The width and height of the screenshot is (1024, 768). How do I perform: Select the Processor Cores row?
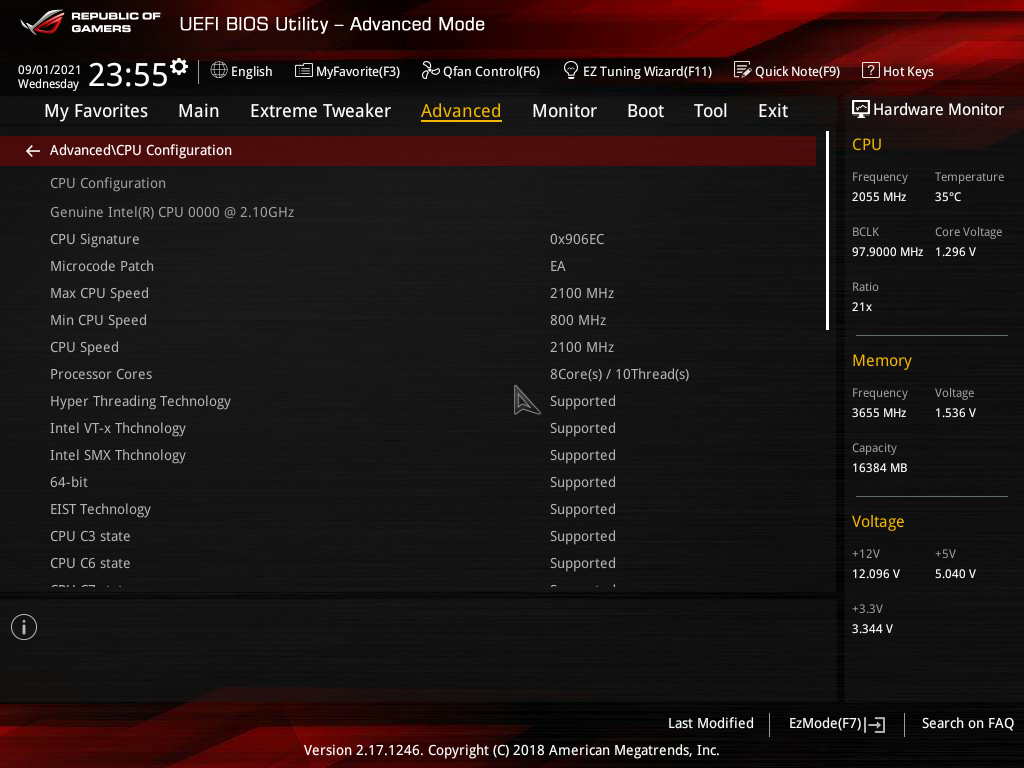[408, 374]
